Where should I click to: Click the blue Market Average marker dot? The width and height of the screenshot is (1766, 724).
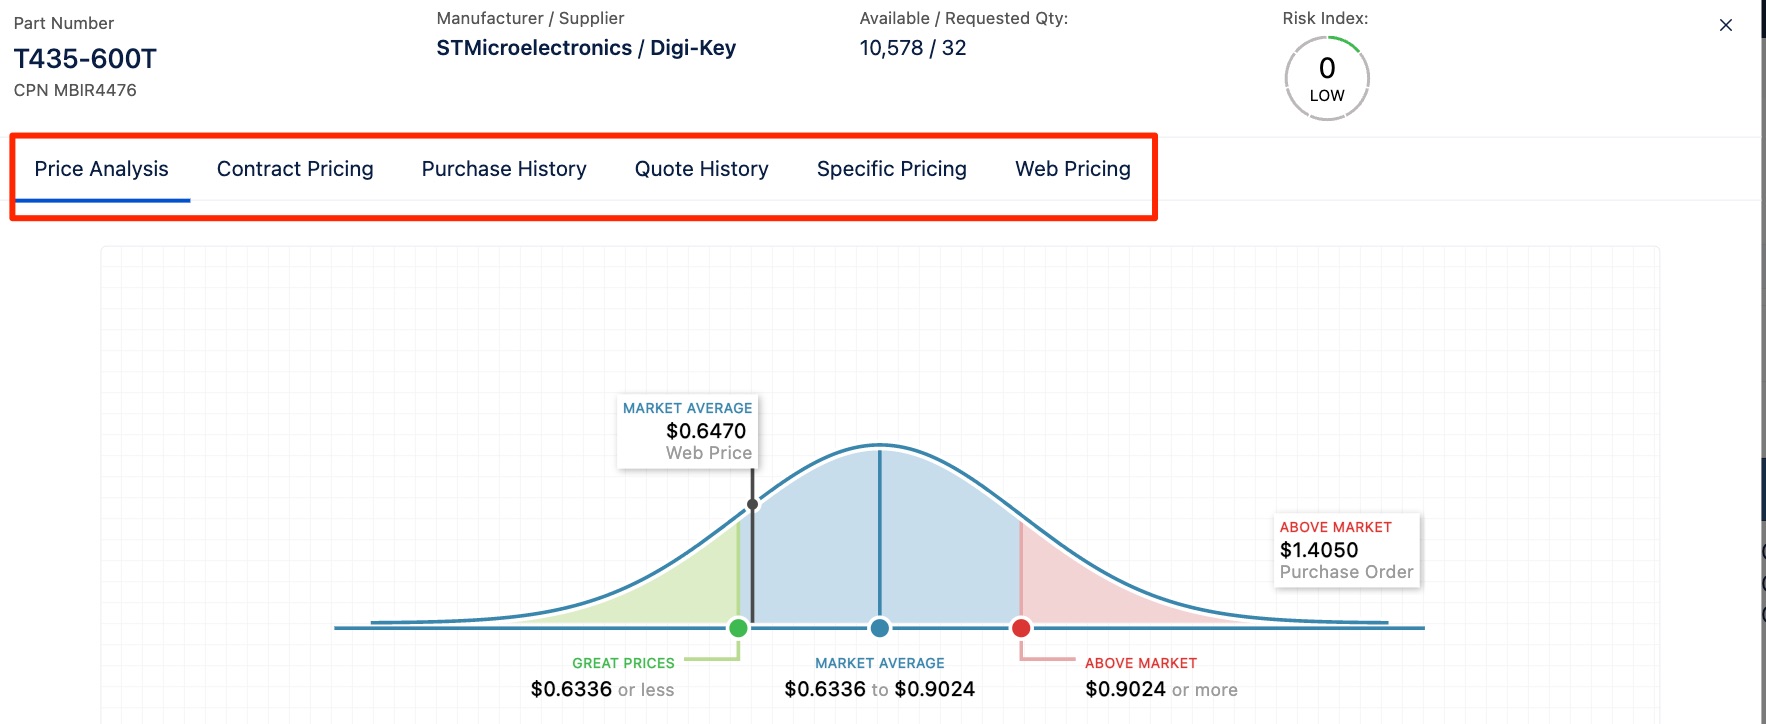pyautogui.click(x=879, y=628)
